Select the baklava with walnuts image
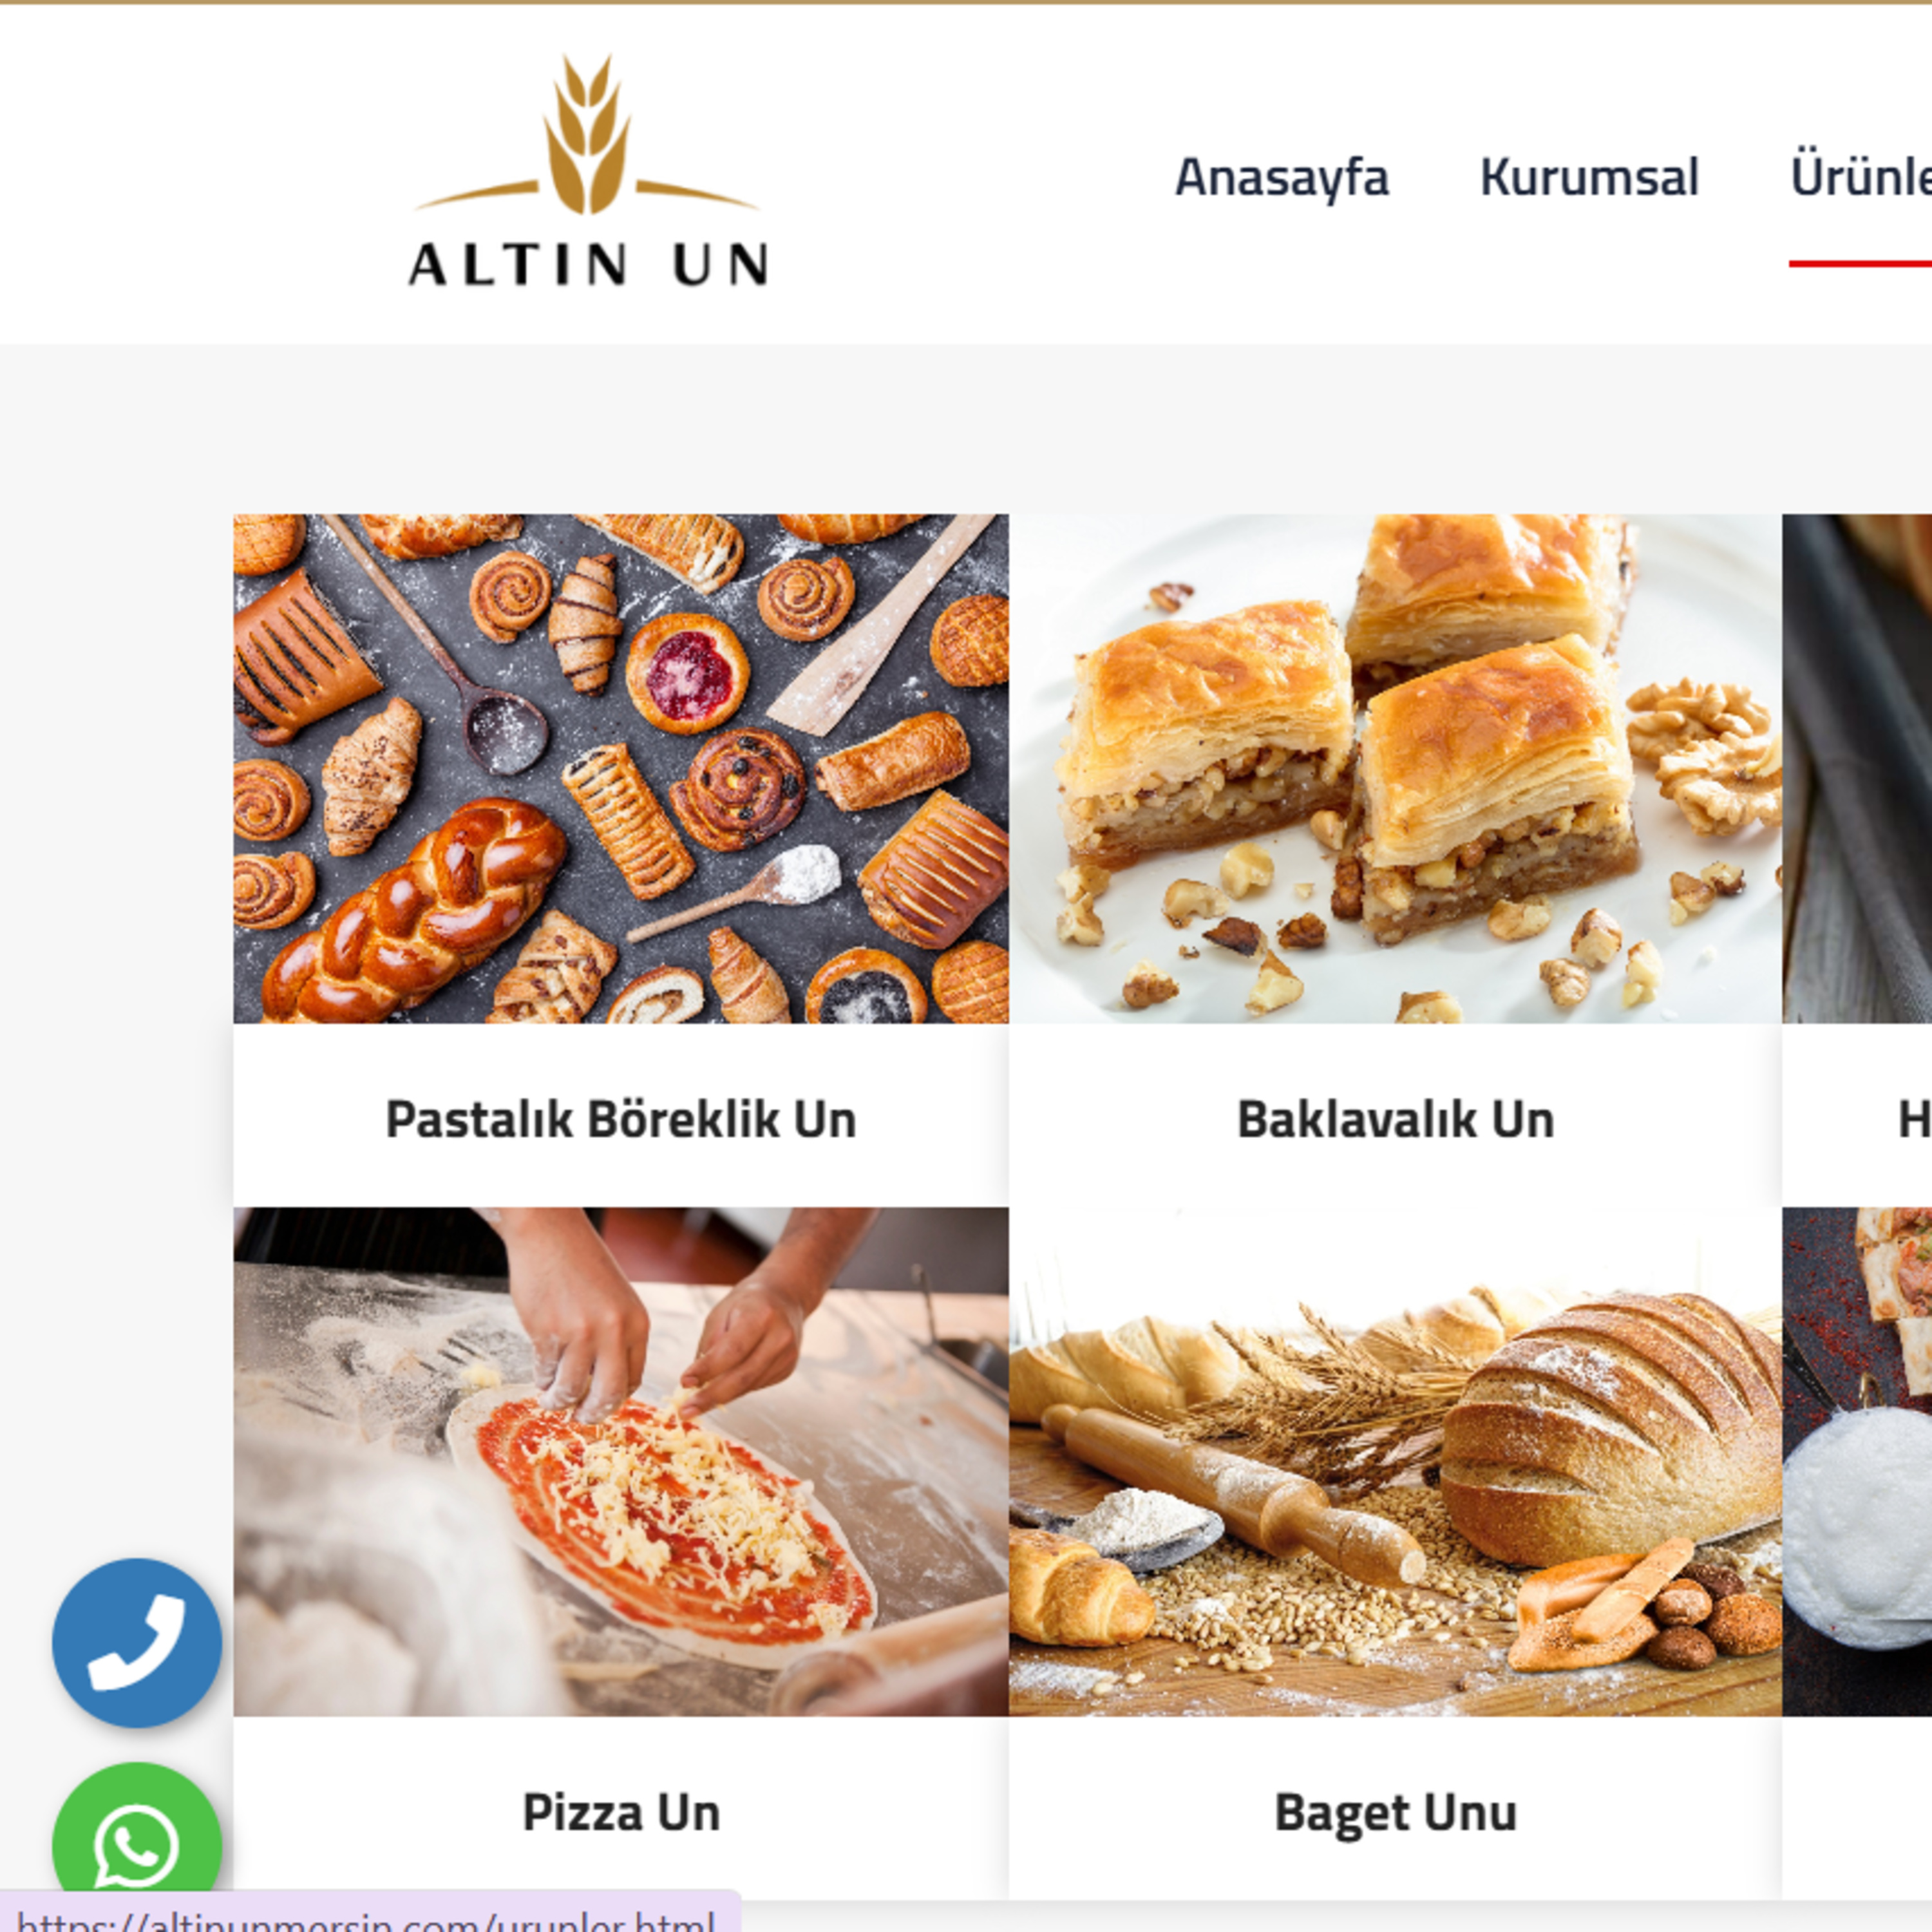This screenshot has height=1932, width=1932. coord(1395,768)
